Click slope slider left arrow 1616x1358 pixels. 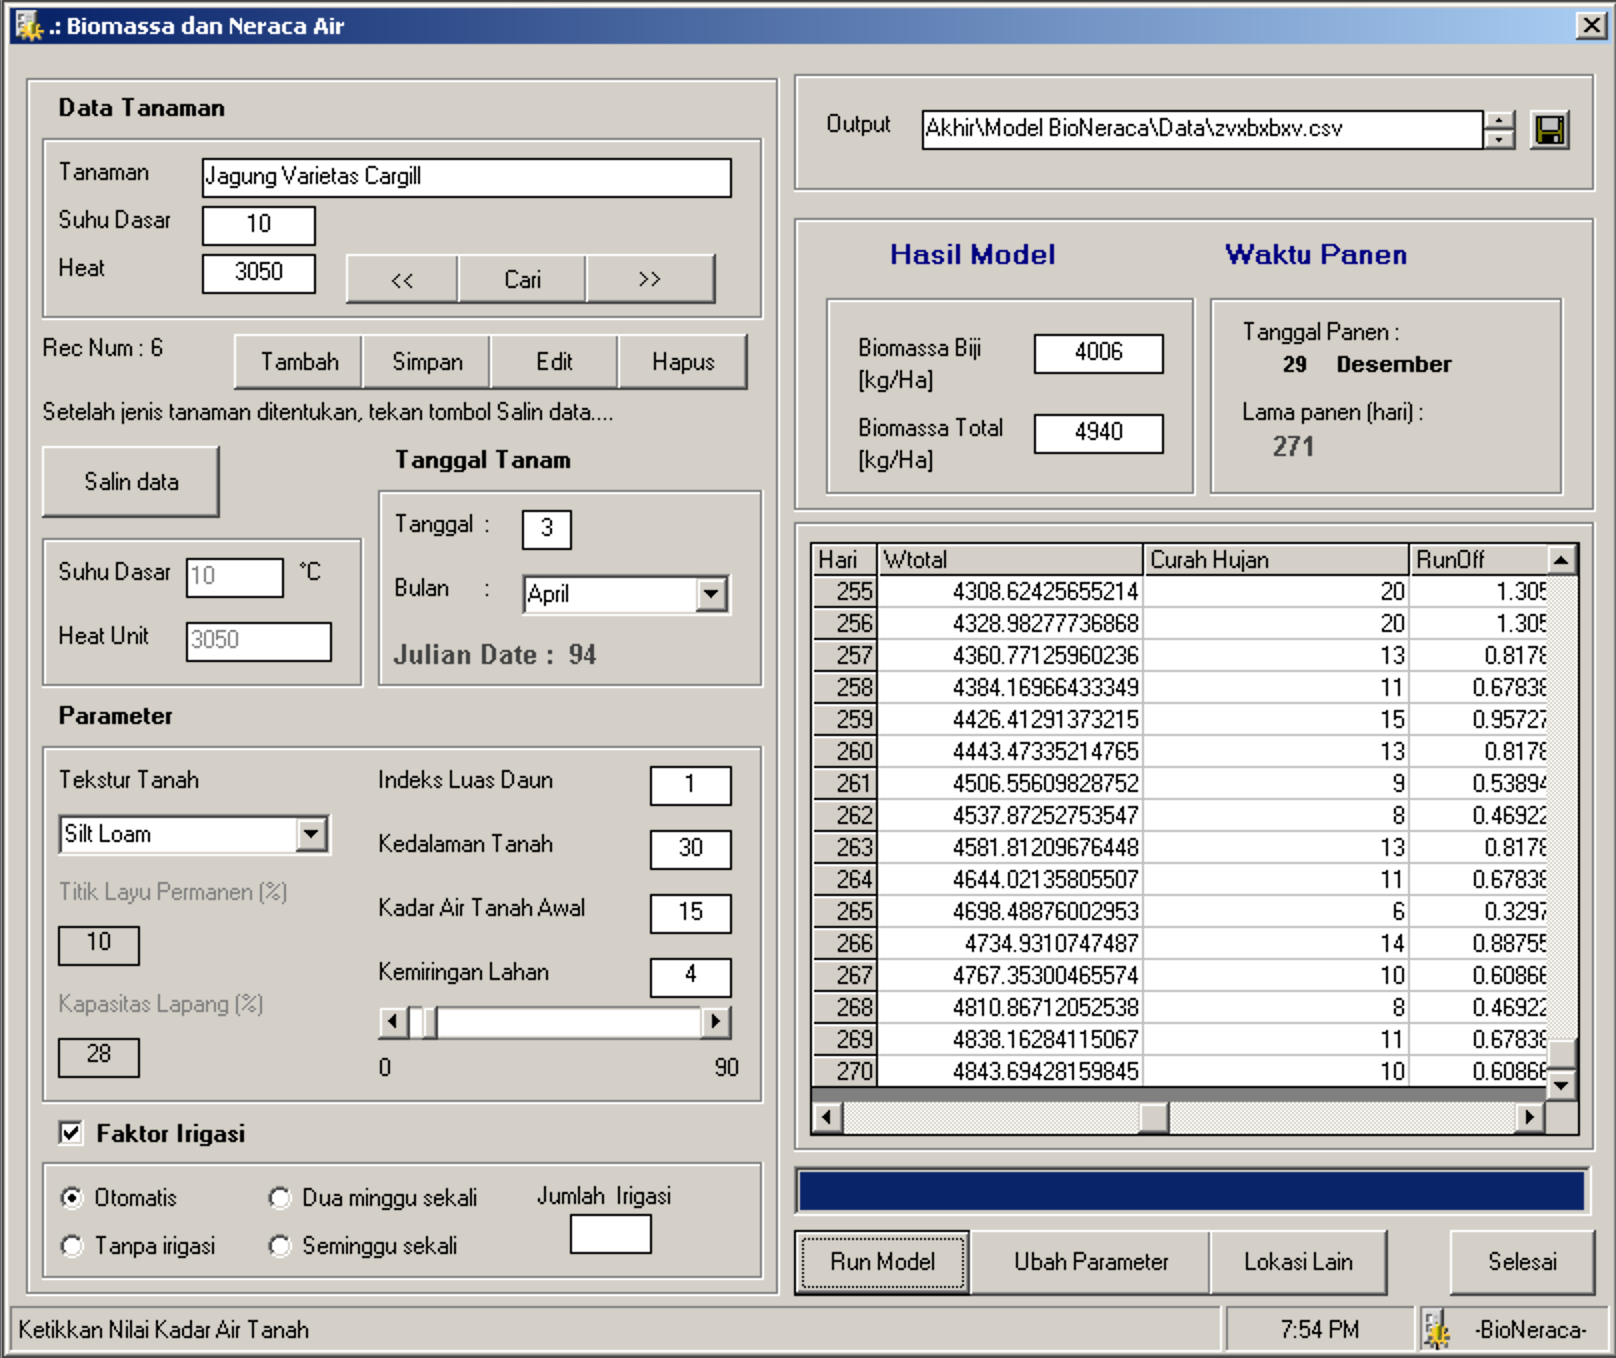392,1022
